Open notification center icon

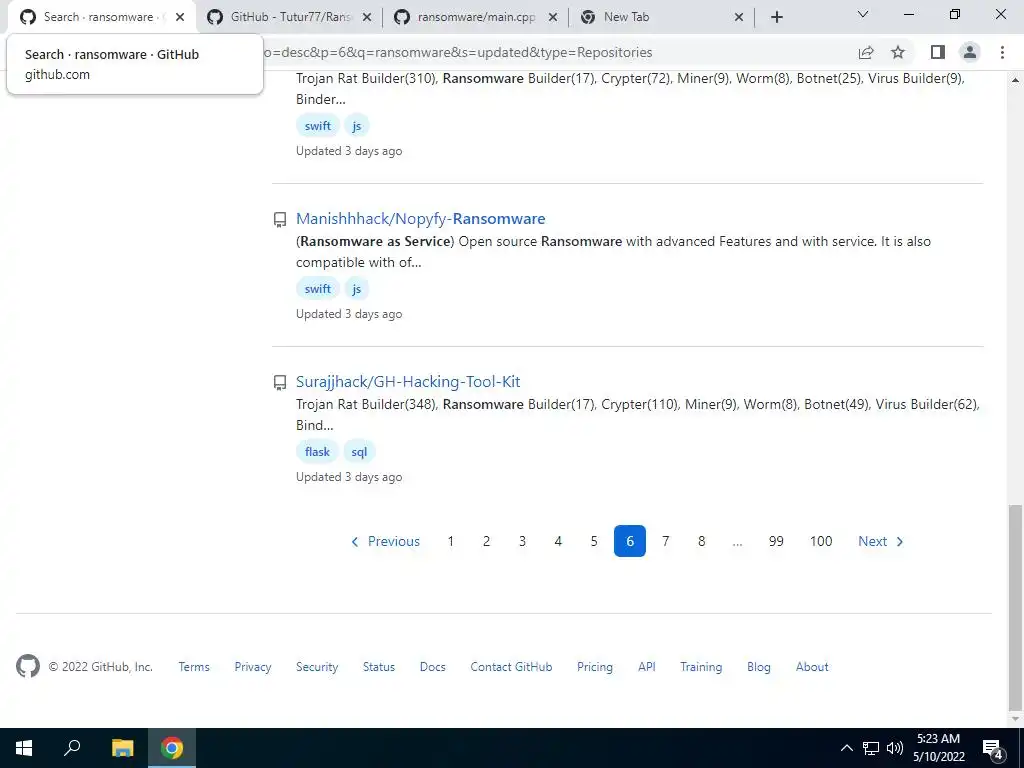click(993, 749)
